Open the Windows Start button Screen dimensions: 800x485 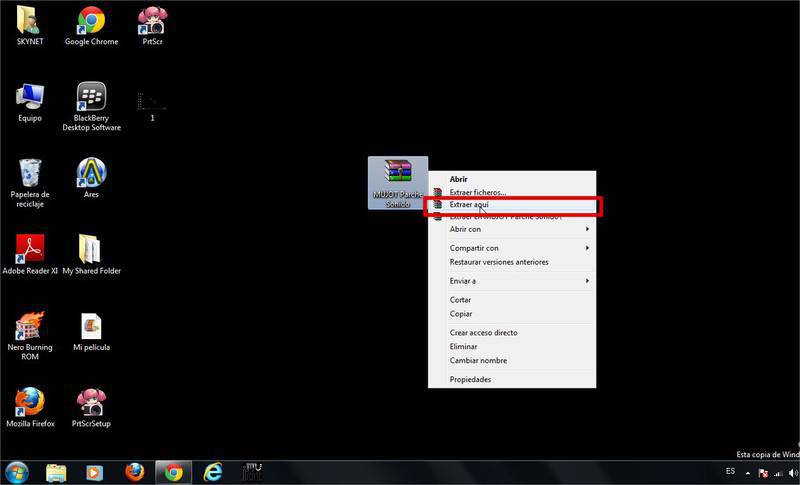click(x=17, y=472)
